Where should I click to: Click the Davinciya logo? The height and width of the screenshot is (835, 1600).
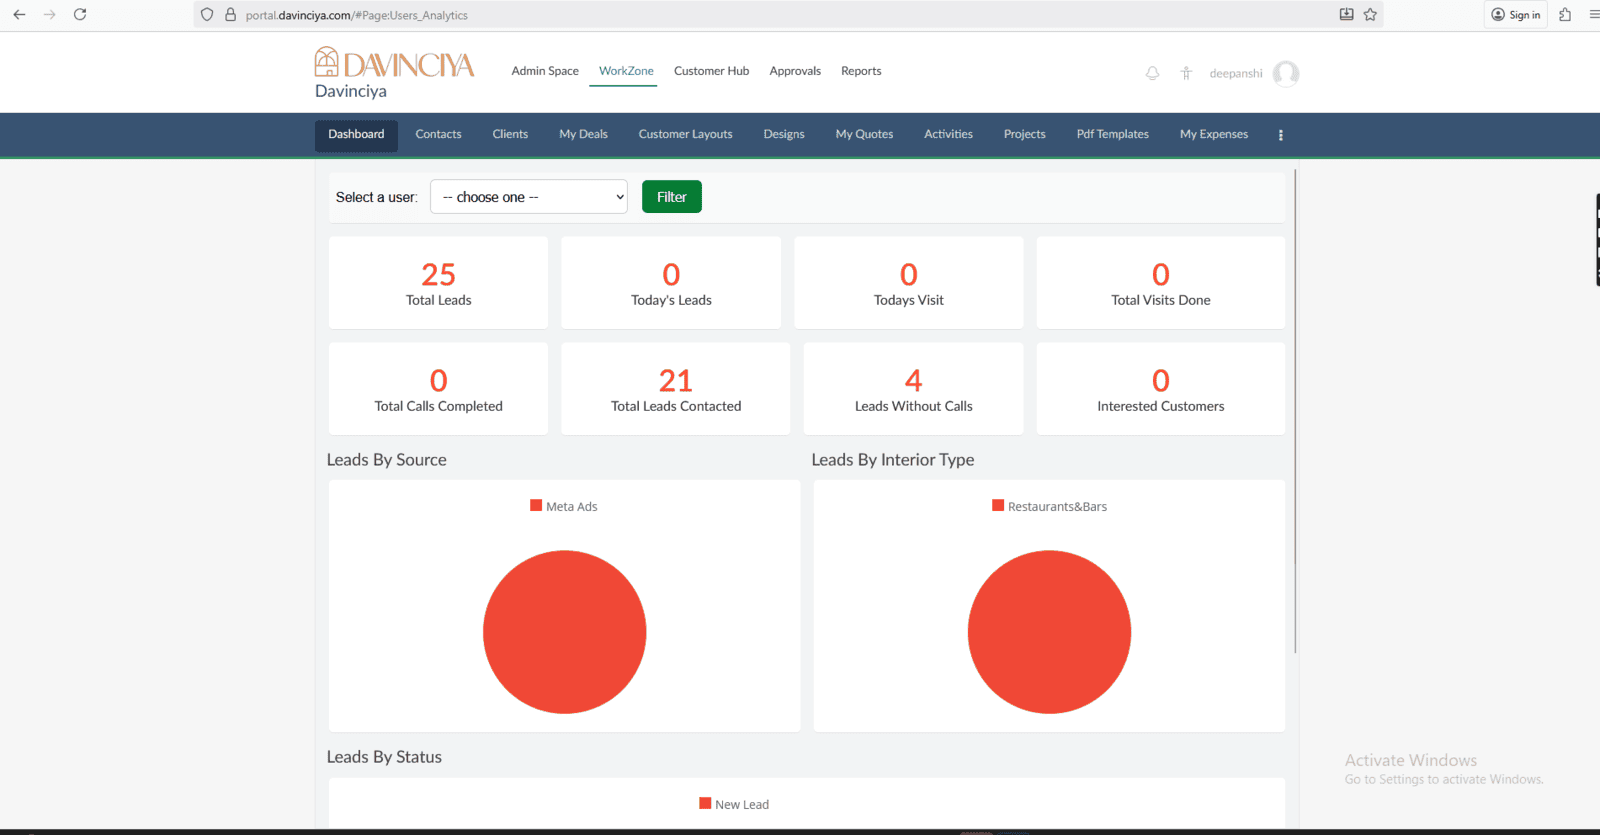coord(395,64)
